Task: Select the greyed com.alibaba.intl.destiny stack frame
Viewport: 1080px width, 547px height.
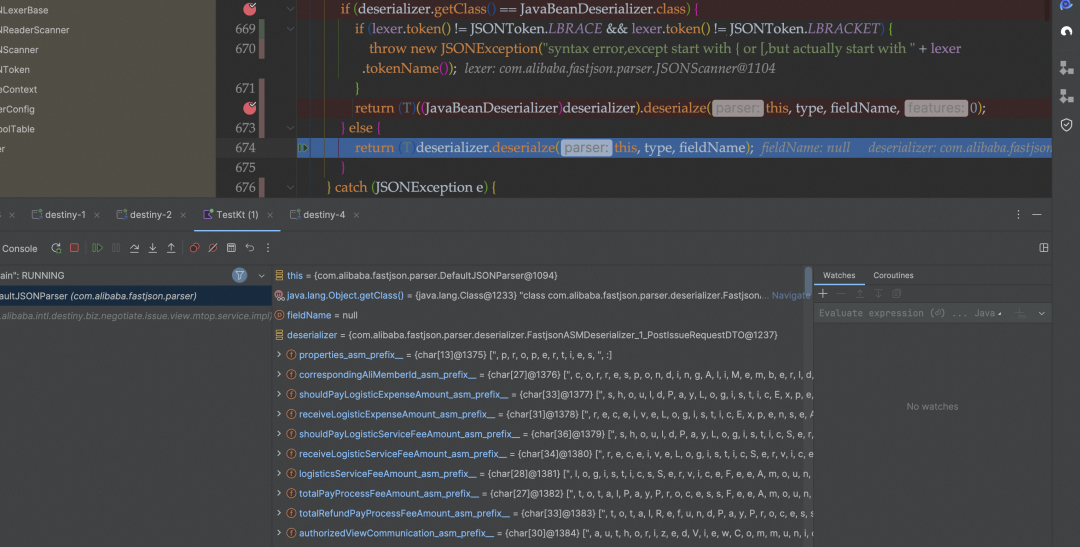Action: [x=136, y=316]
